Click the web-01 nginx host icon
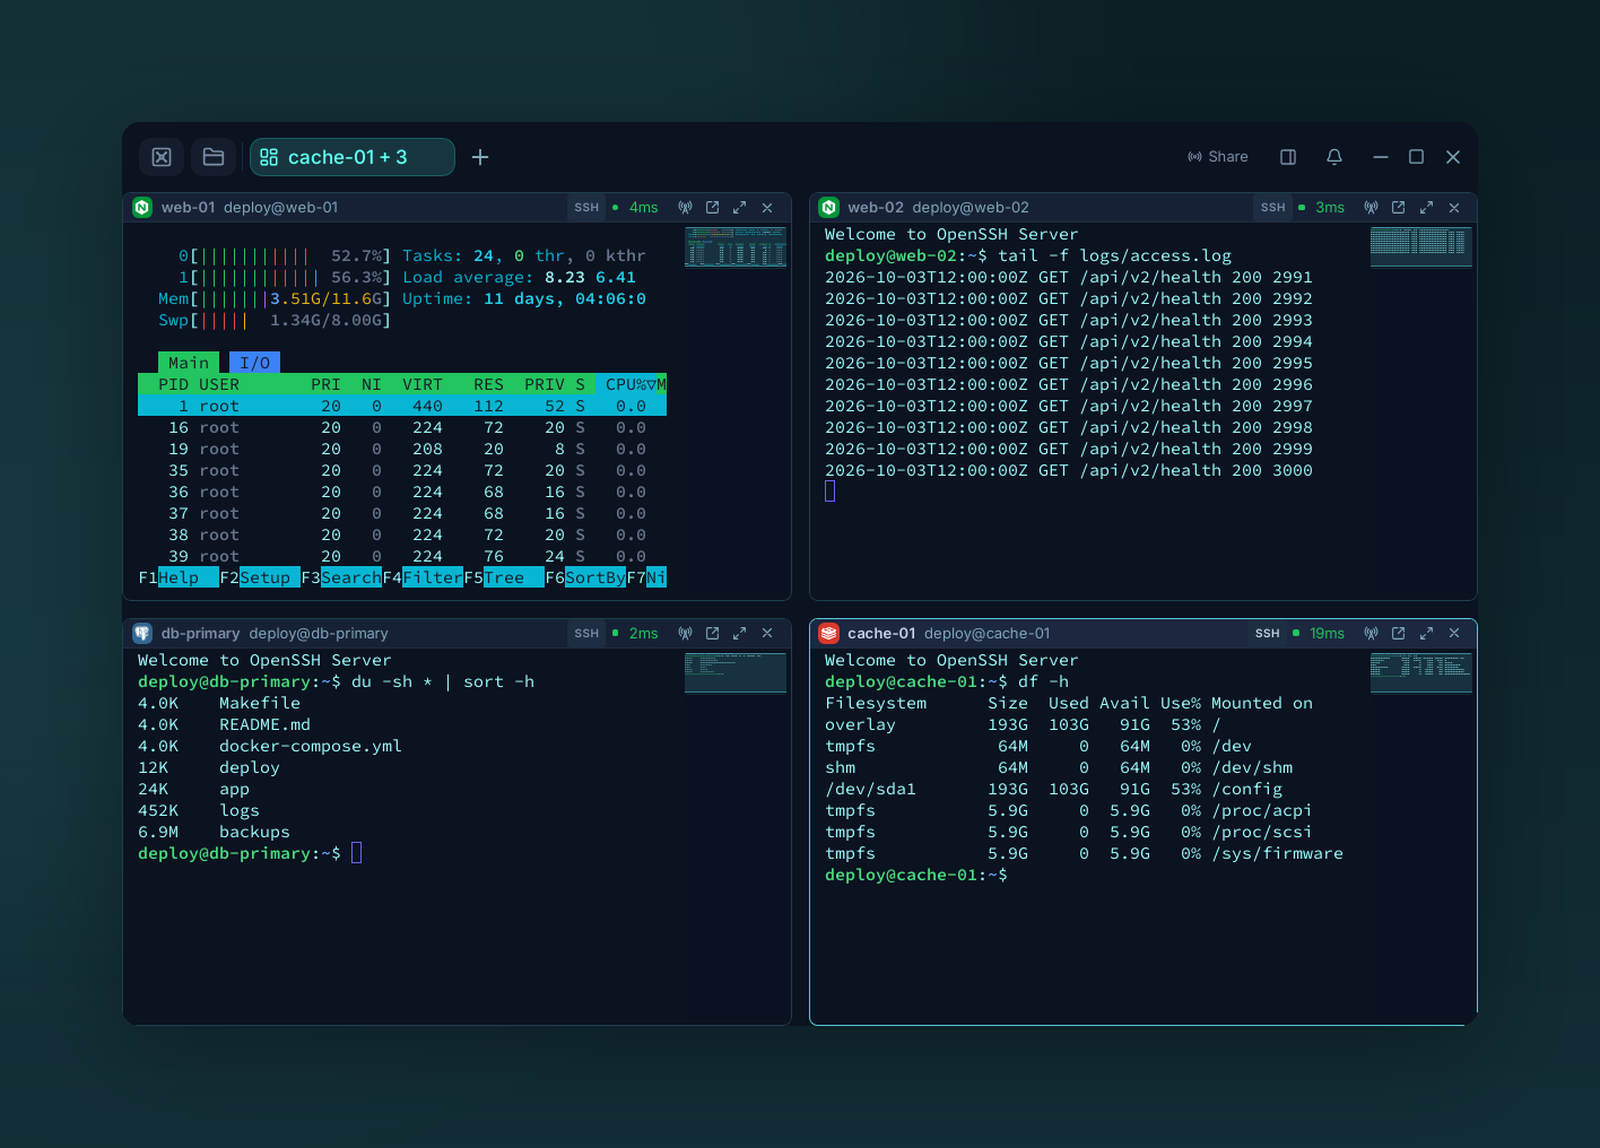1600x1148 pixels. (142, 208)
